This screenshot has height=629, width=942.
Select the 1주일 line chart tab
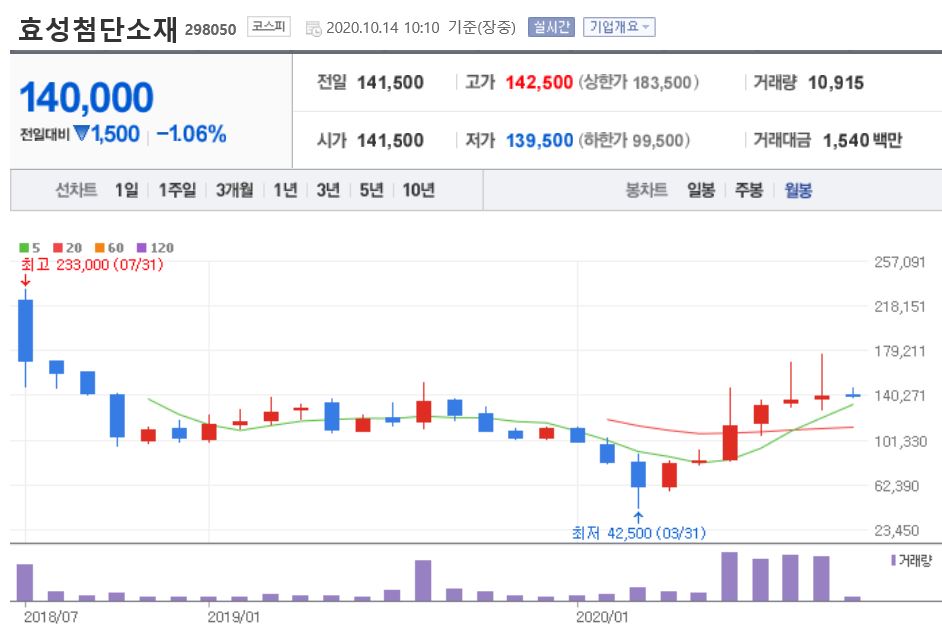coord(177,190)
